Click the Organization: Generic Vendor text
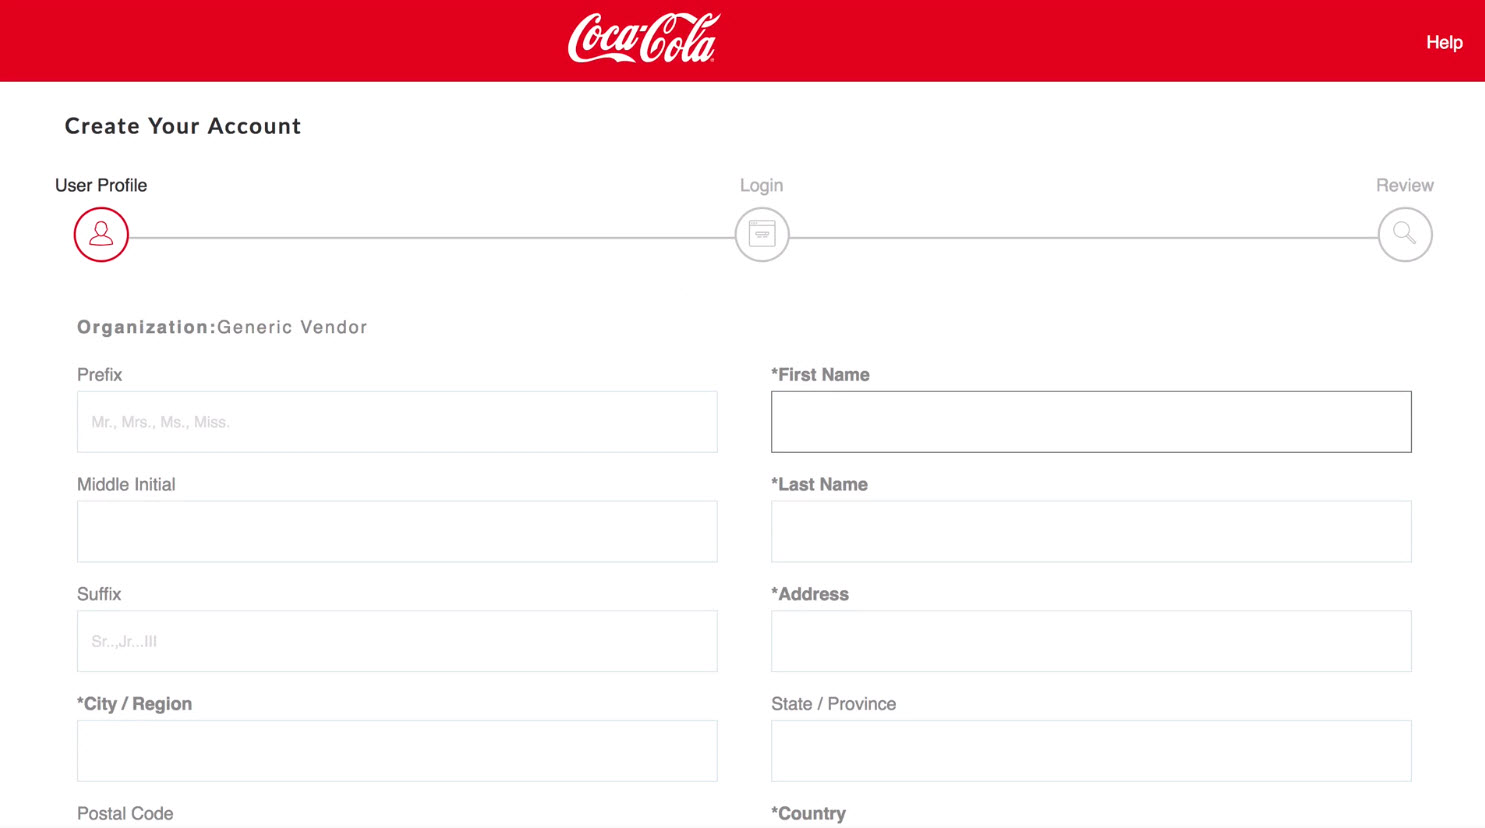Viewport: 1485px width, 828px height. click(222, 327)
